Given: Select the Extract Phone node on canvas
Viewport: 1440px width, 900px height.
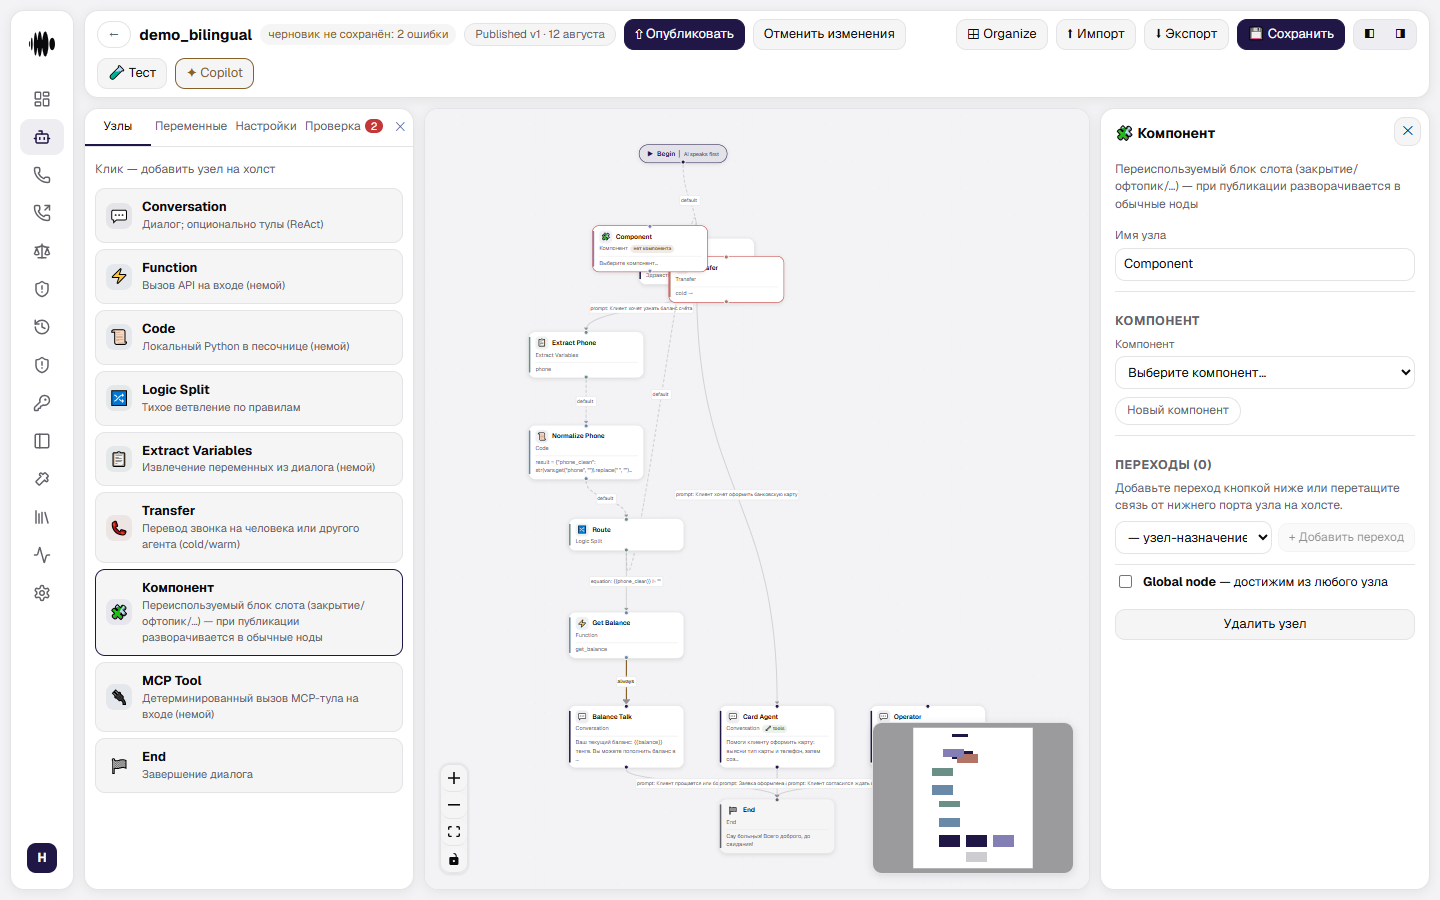Looking at the screenshot, I should (x=586, y=355).
